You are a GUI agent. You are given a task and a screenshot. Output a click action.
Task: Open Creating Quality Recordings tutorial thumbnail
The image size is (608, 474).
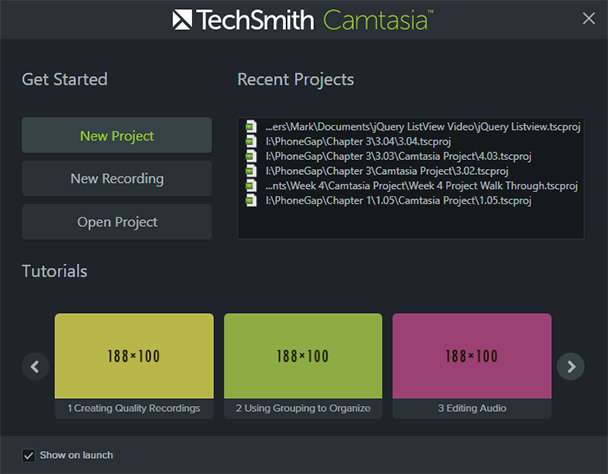(x=134, y=356)
